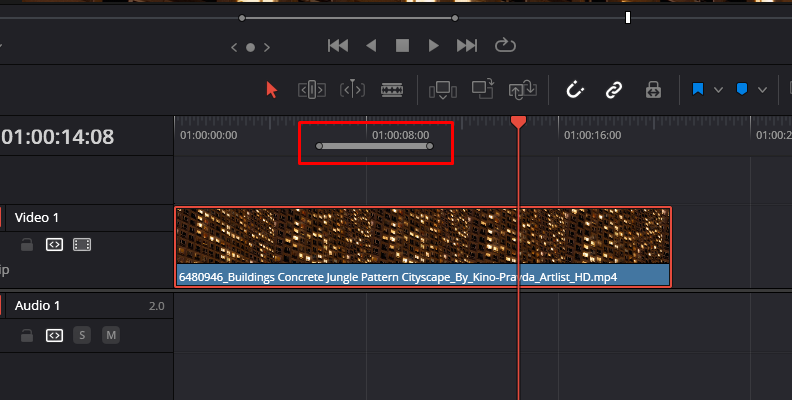
Task: Click the timeline ruler at 01:00:00:00
Action: point(209,135)
